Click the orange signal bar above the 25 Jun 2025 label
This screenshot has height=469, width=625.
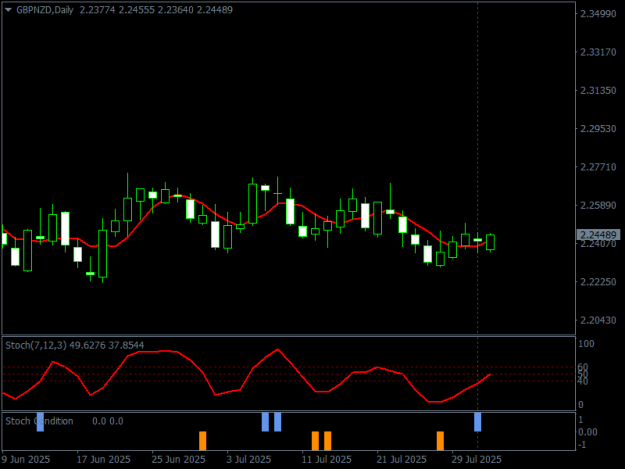coord(202,441)
